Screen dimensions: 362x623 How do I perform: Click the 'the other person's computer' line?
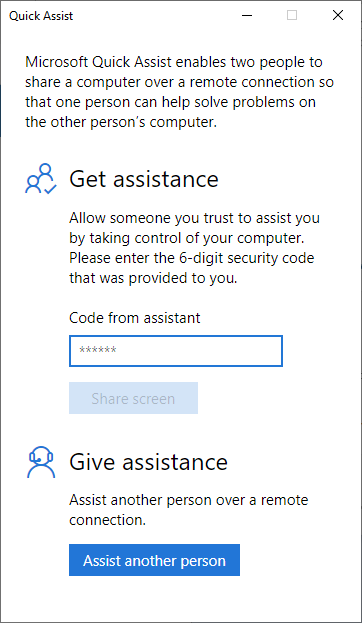121,122
